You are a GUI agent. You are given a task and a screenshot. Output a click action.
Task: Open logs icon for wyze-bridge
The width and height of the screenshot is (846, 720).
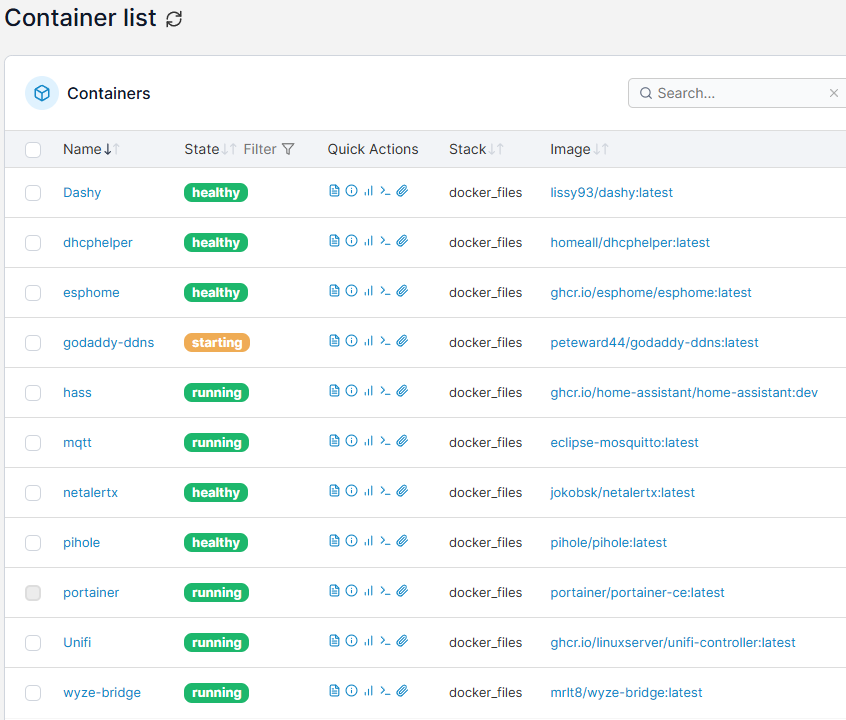(x=335, y=691)
